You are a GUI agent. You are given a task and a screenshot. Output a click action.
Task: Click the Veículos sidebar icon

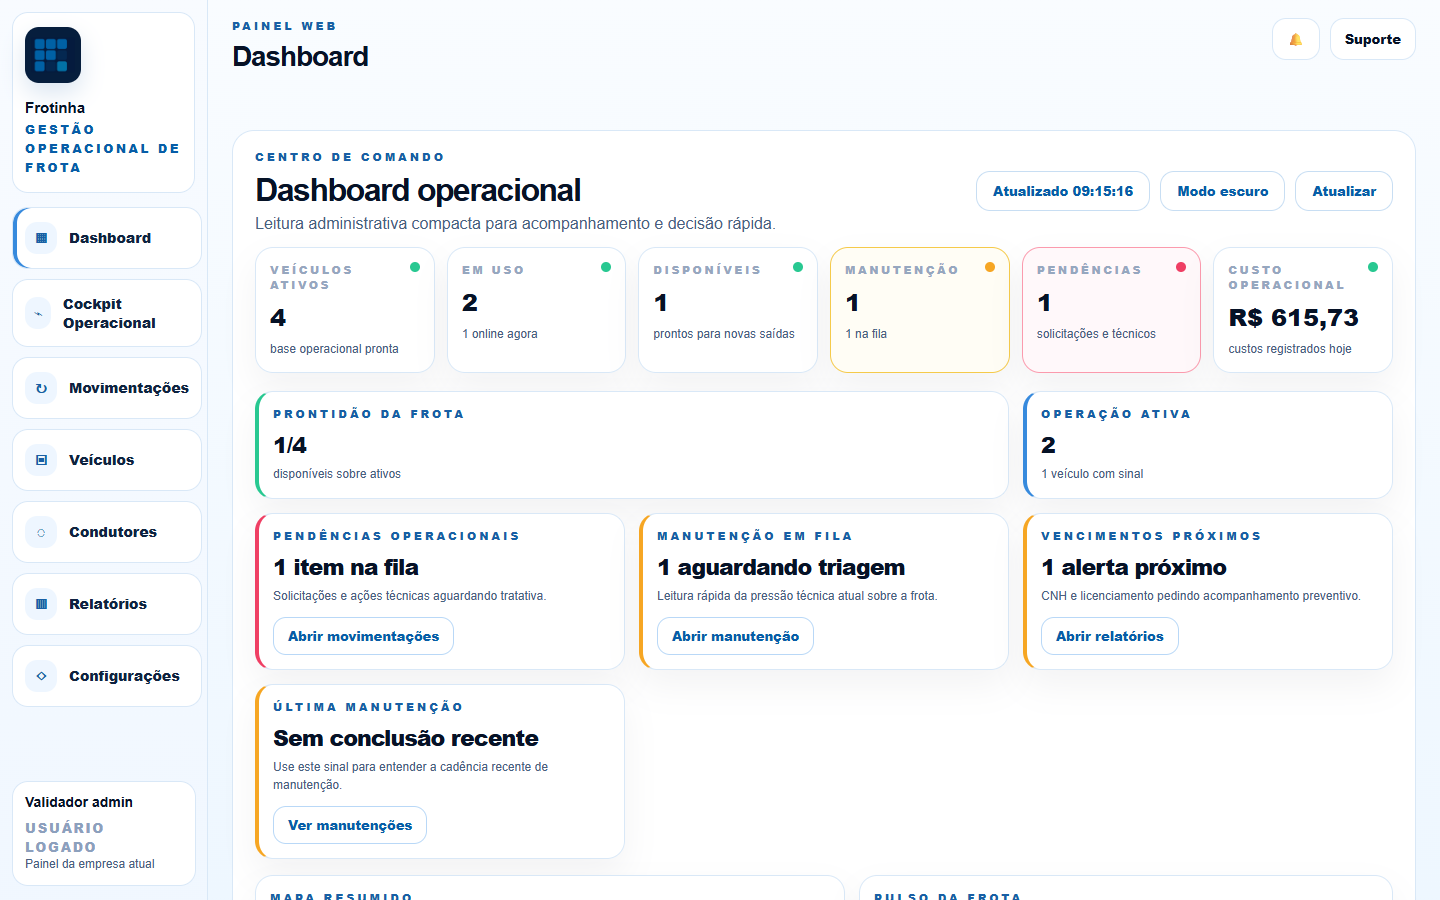[x=41, y=460]
